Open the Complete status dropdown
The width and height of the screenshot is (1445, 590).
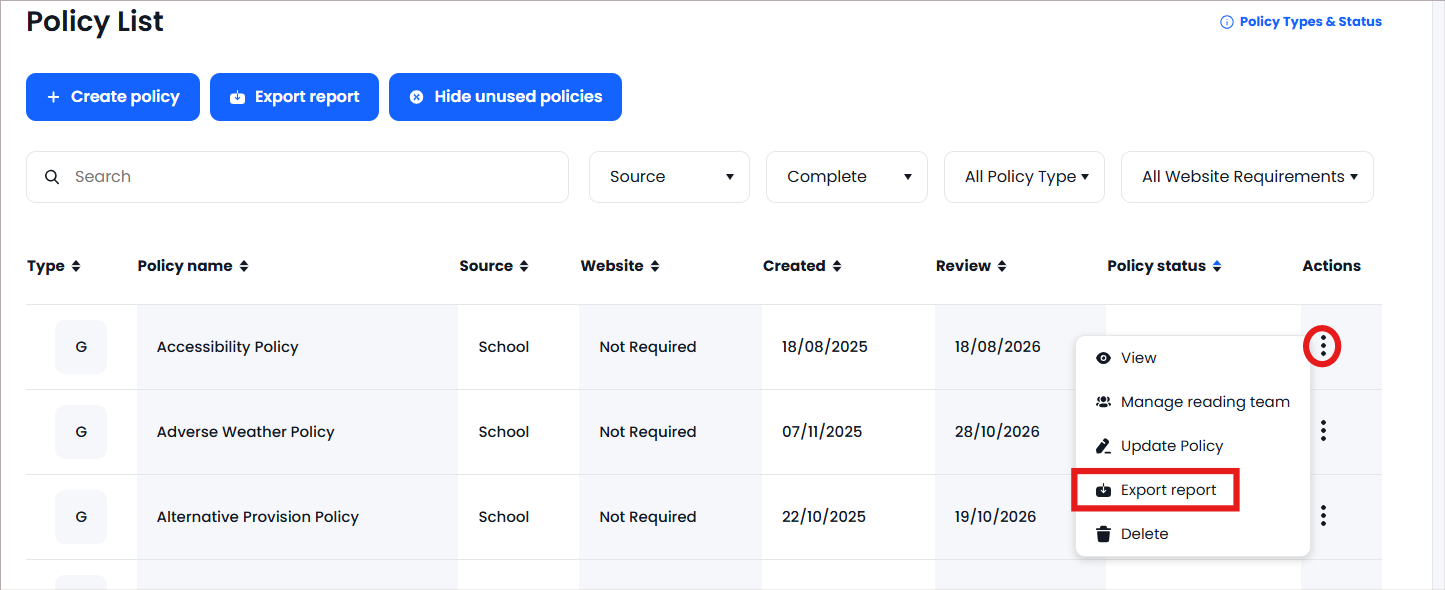[x=846, y=177]
